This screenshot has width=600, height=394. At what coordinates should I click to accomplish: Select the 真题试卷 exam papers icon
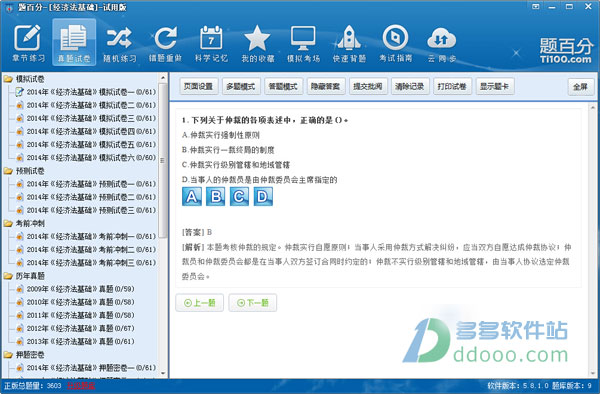pyautogui.click(x=74, y=42)
